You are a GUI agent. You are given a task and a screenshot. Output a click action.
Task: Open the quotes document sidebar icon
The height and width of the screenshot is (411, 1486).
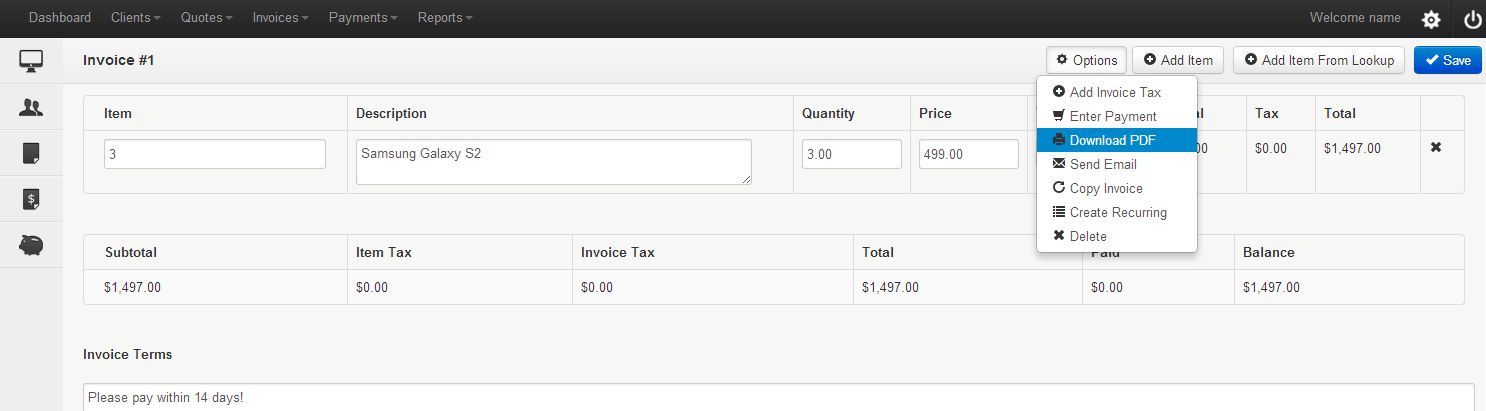[31, 153]
